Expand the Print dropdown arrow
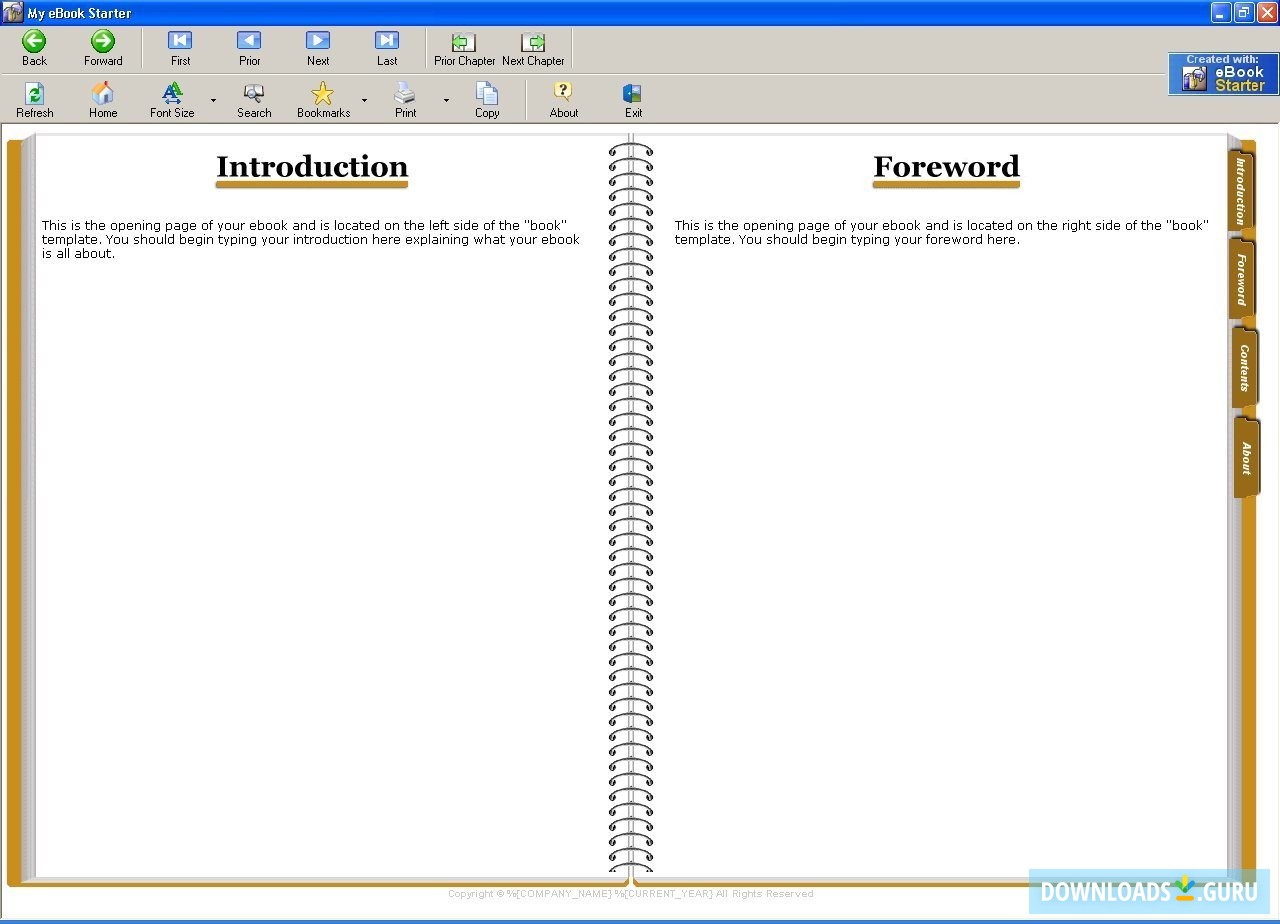This screenshot has height=924, width=1280. click(x=446, y=101)
